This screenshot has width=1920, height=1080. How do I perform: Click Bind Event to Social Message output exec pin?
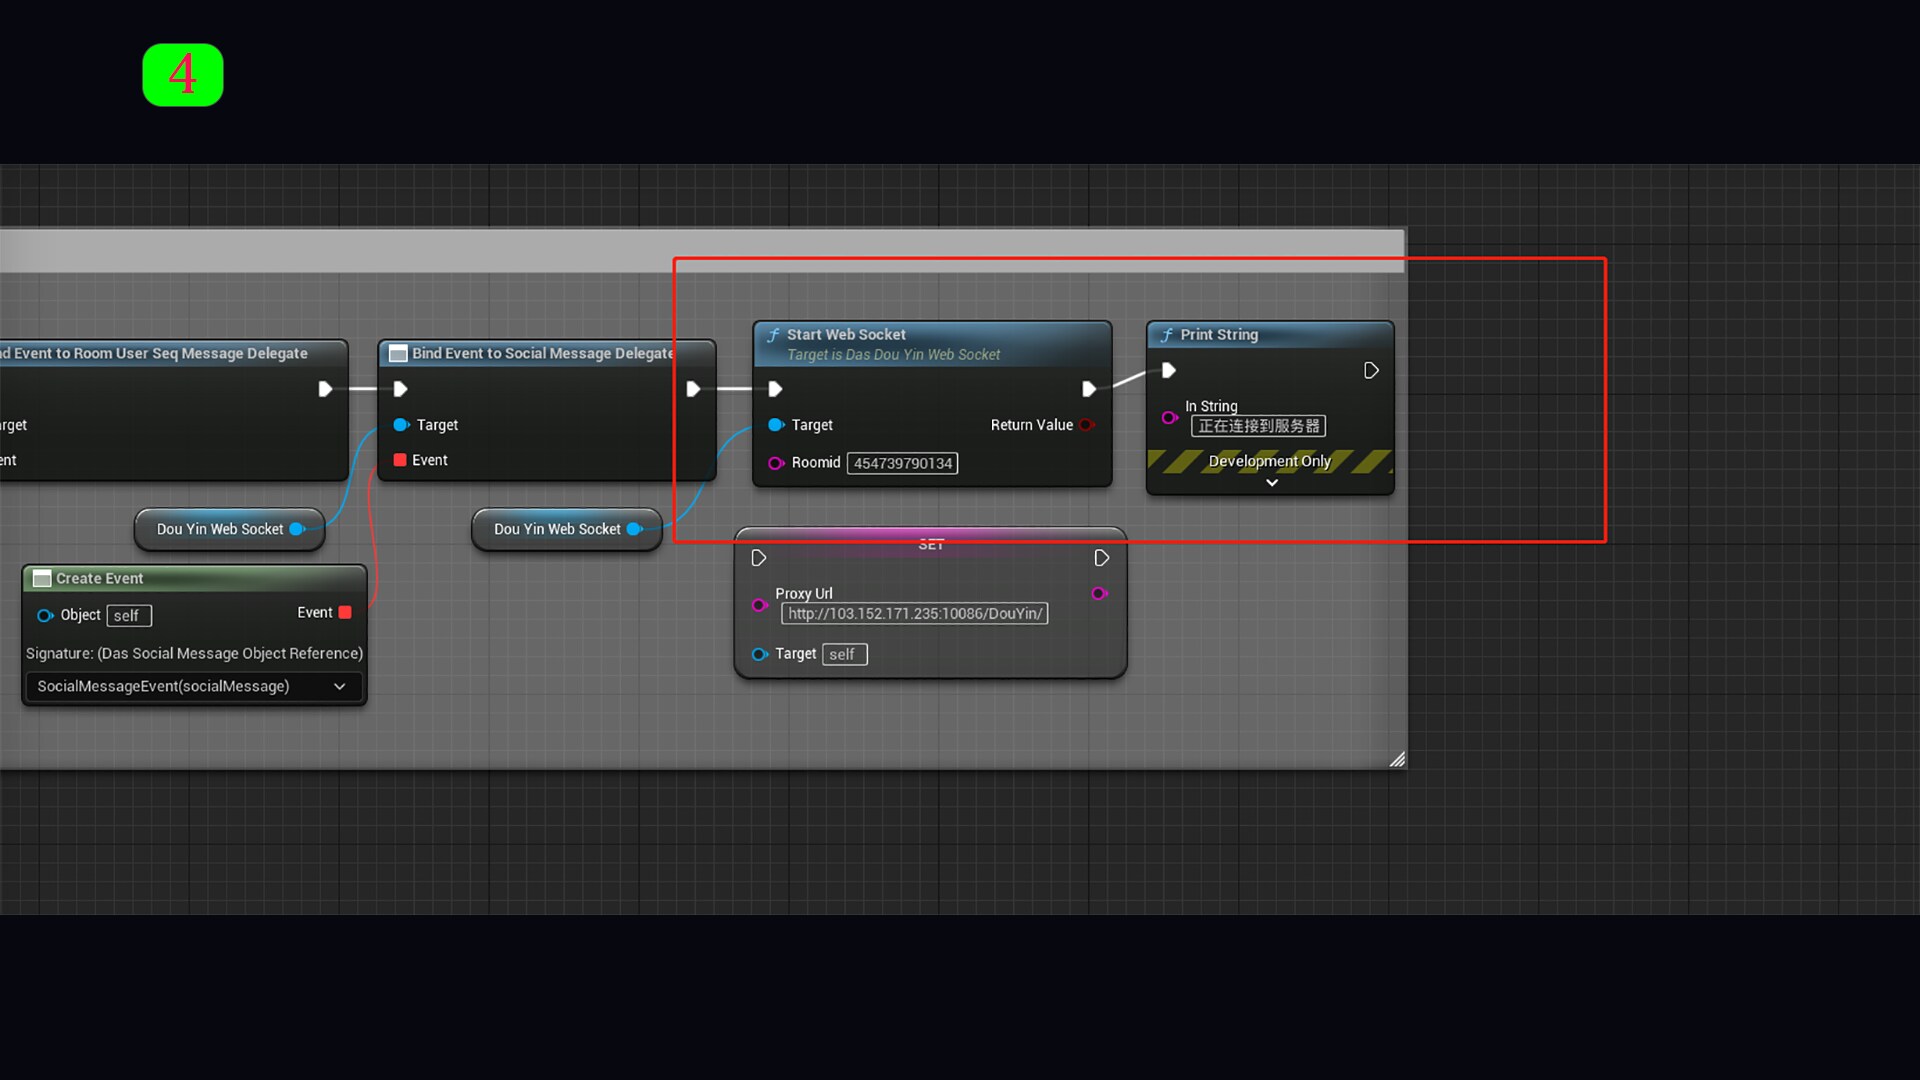[x=693, y=389]
